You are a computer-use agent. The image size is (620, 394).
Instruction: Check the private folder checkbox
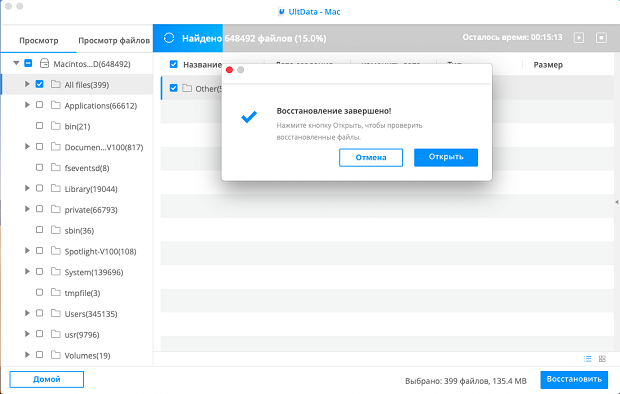39,209
